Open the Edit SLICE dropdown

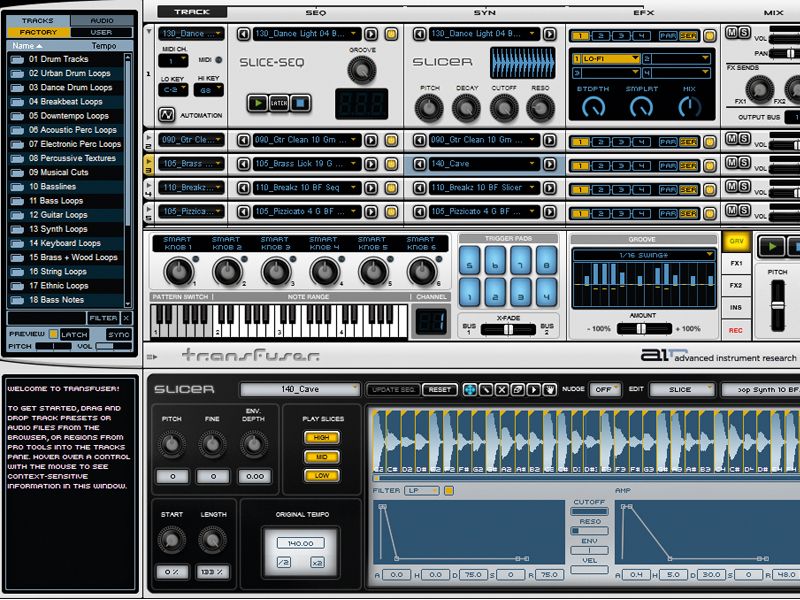point(682,390)
